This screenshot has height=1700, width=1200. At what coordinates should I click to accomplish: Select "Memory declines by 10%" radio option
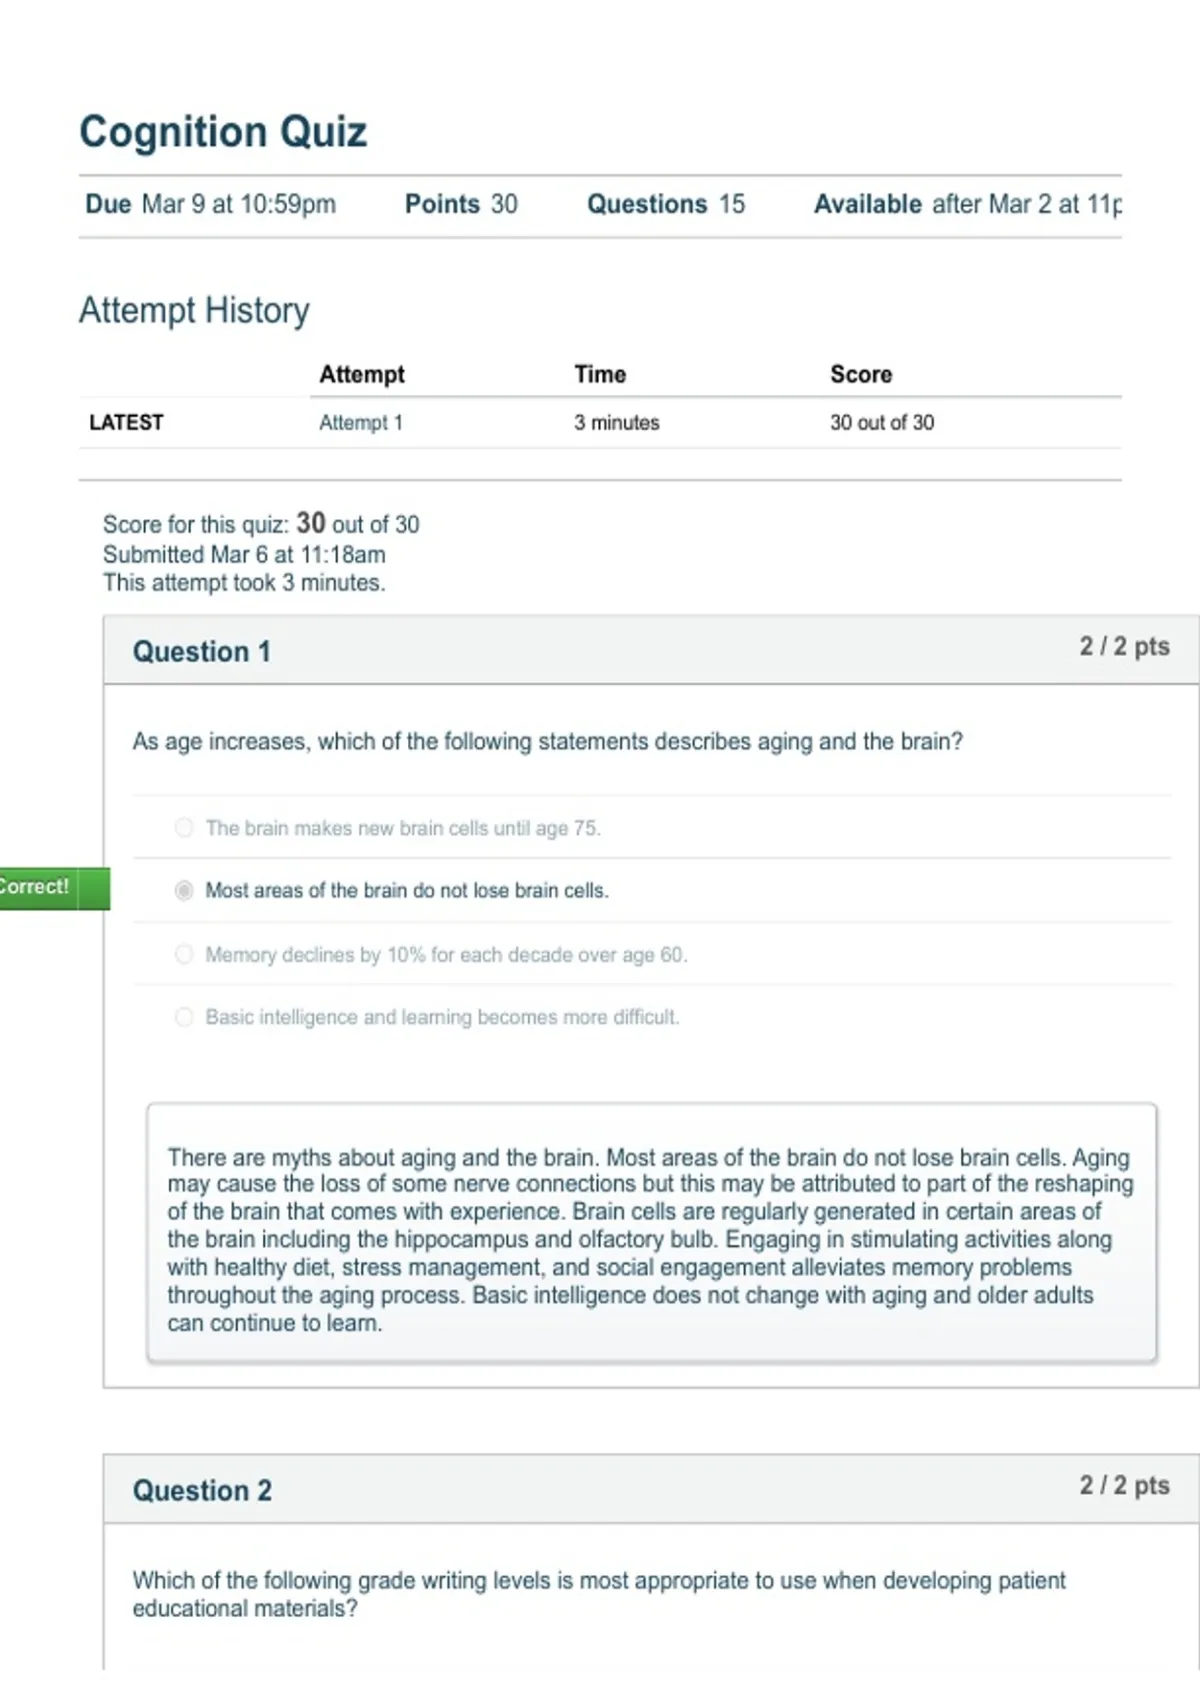click(x=184, y=954)
